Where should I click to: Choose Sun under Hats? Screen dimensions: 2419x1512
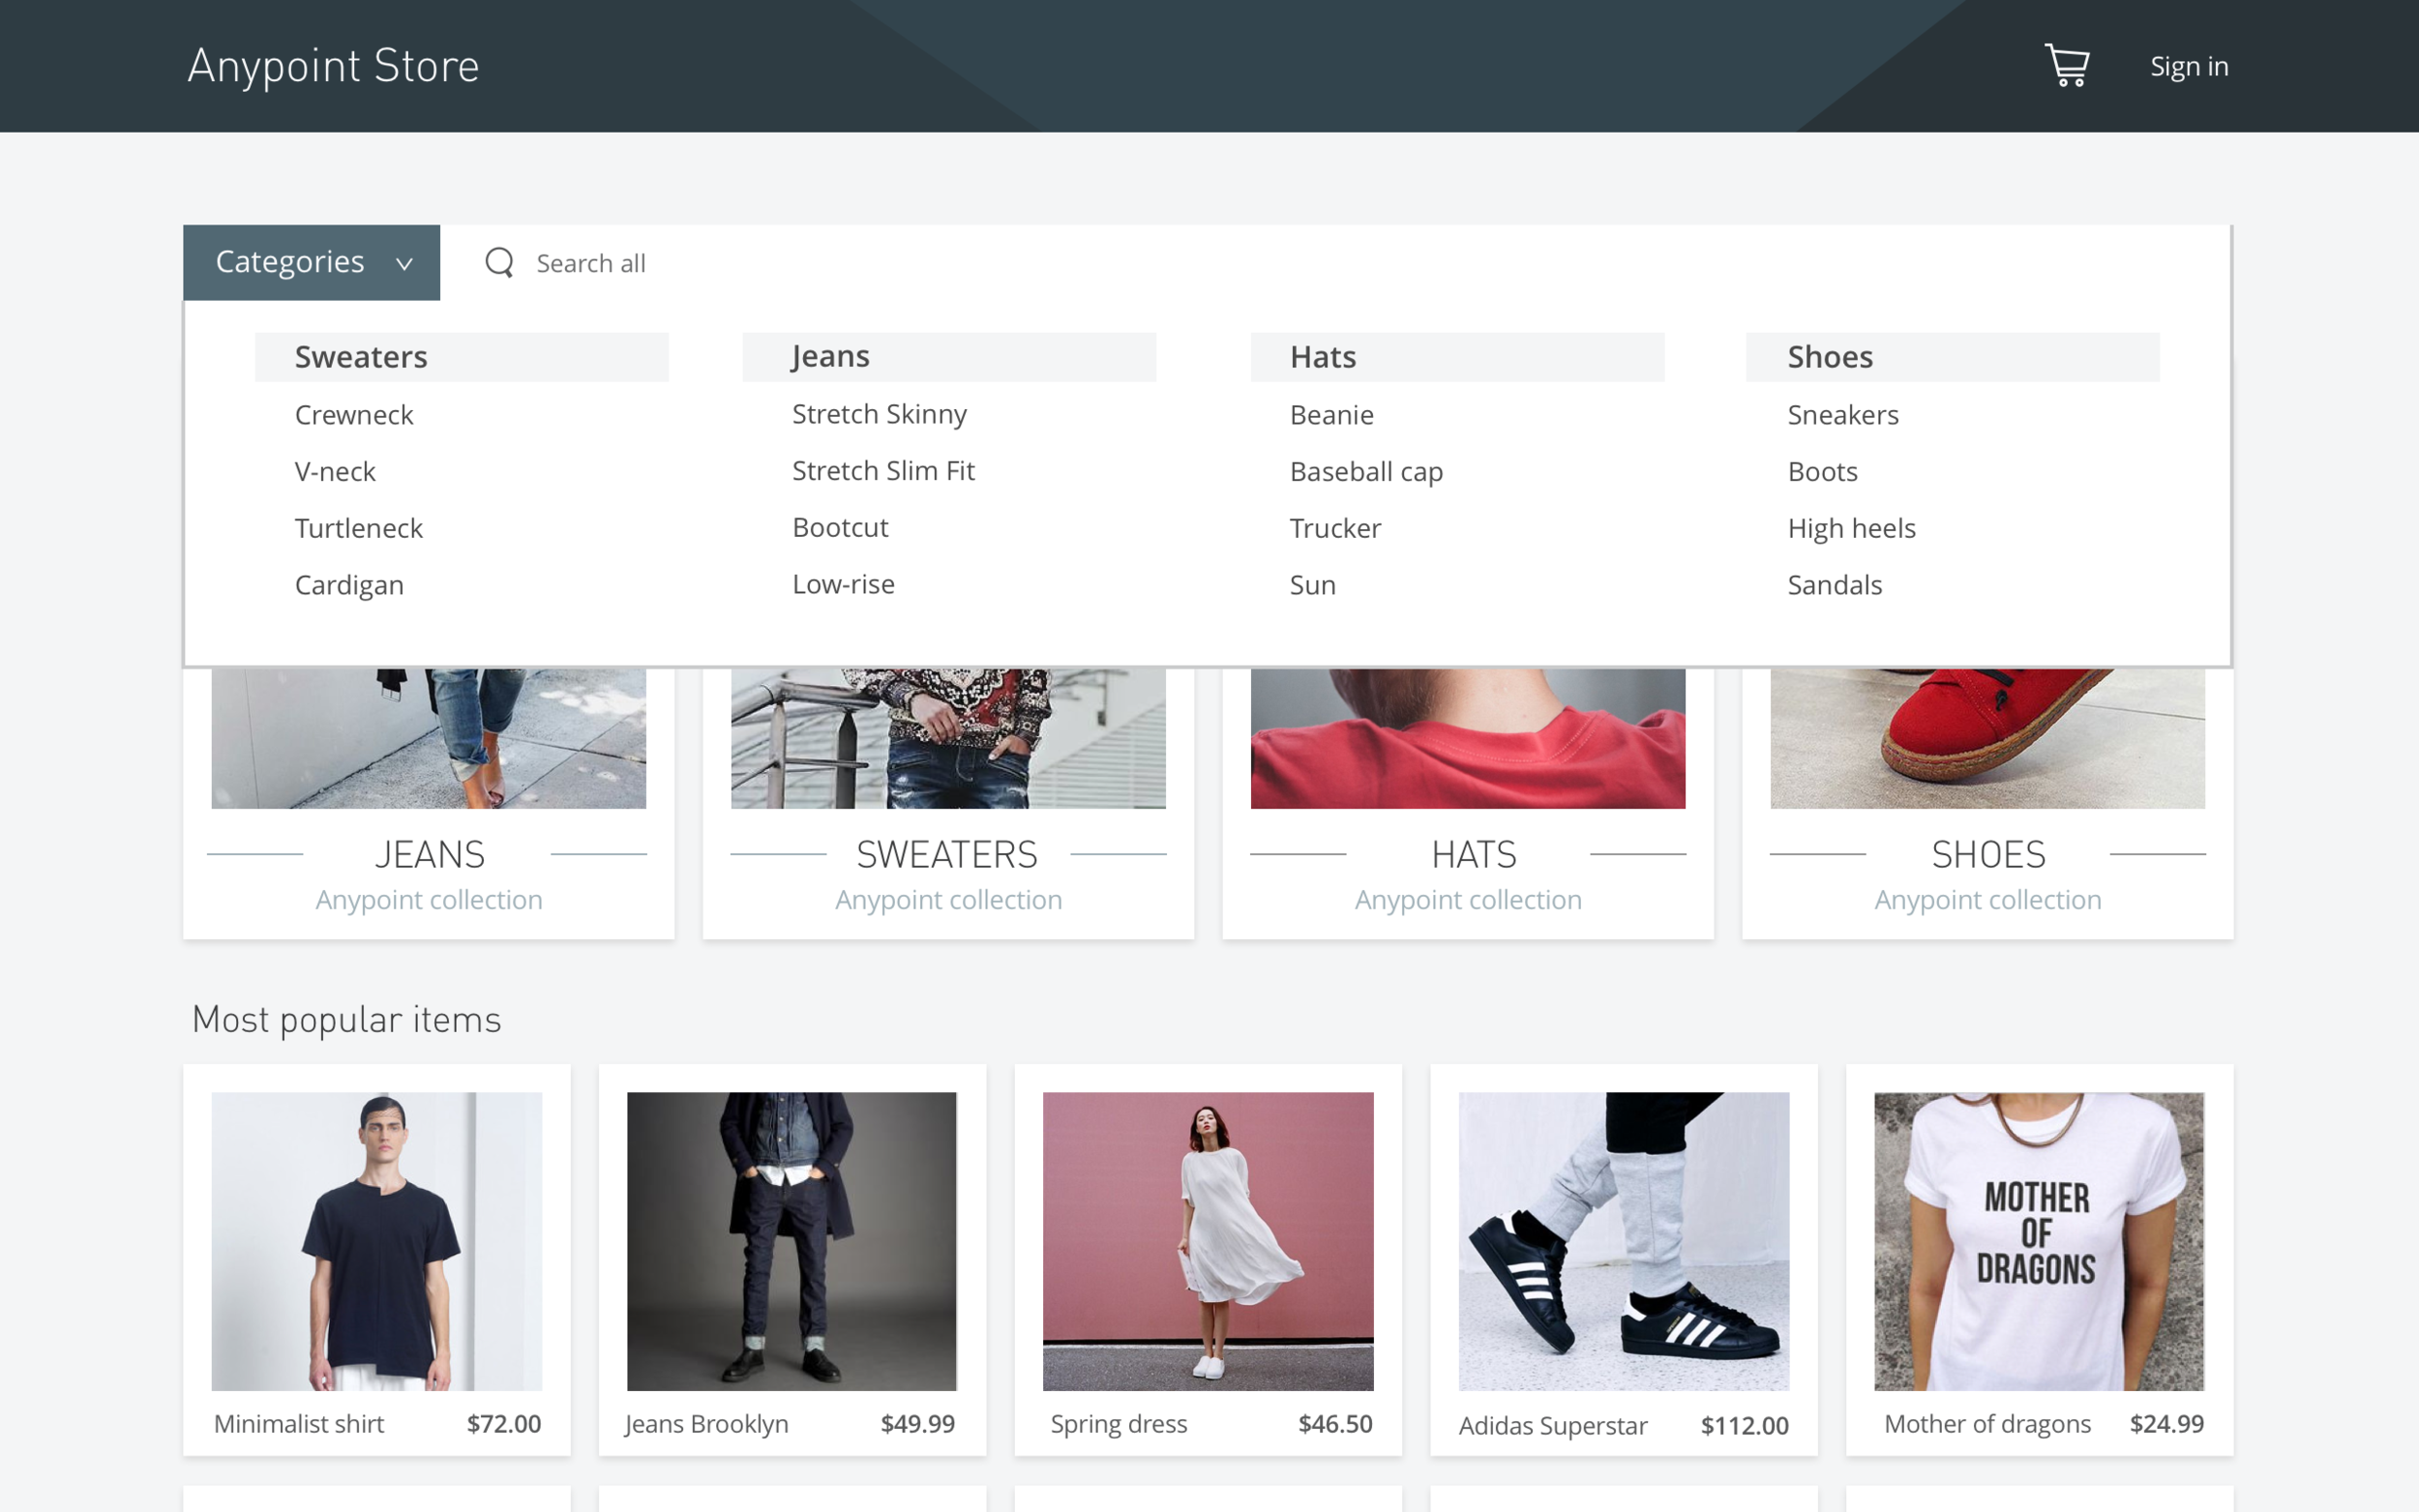(x=1312, y=585)
